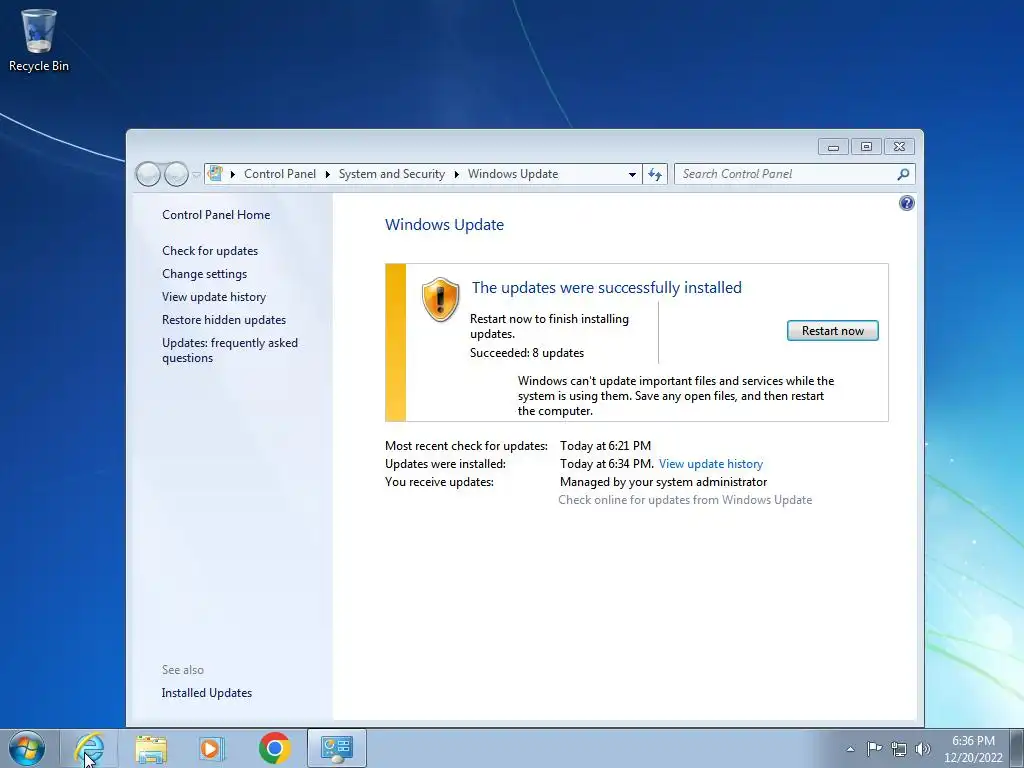Launch Google Chrome from the taskbar
The image size is (1024, 768).
click(274, 748)
